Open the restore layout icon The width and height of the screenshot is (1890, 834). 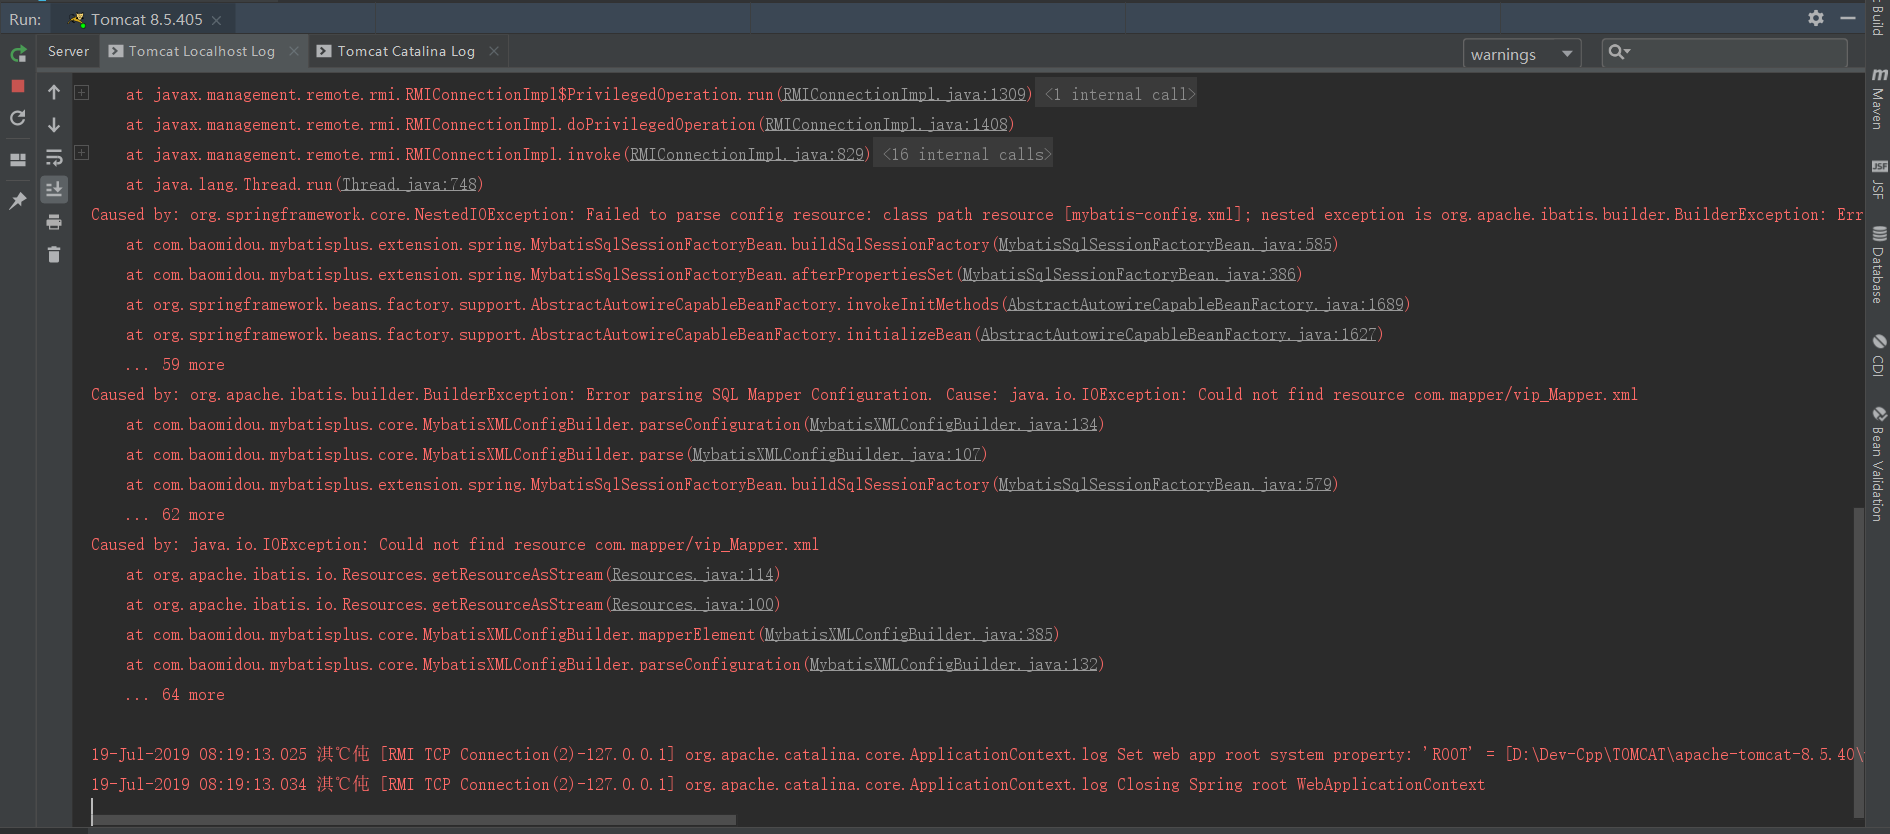tap(18, 160)
